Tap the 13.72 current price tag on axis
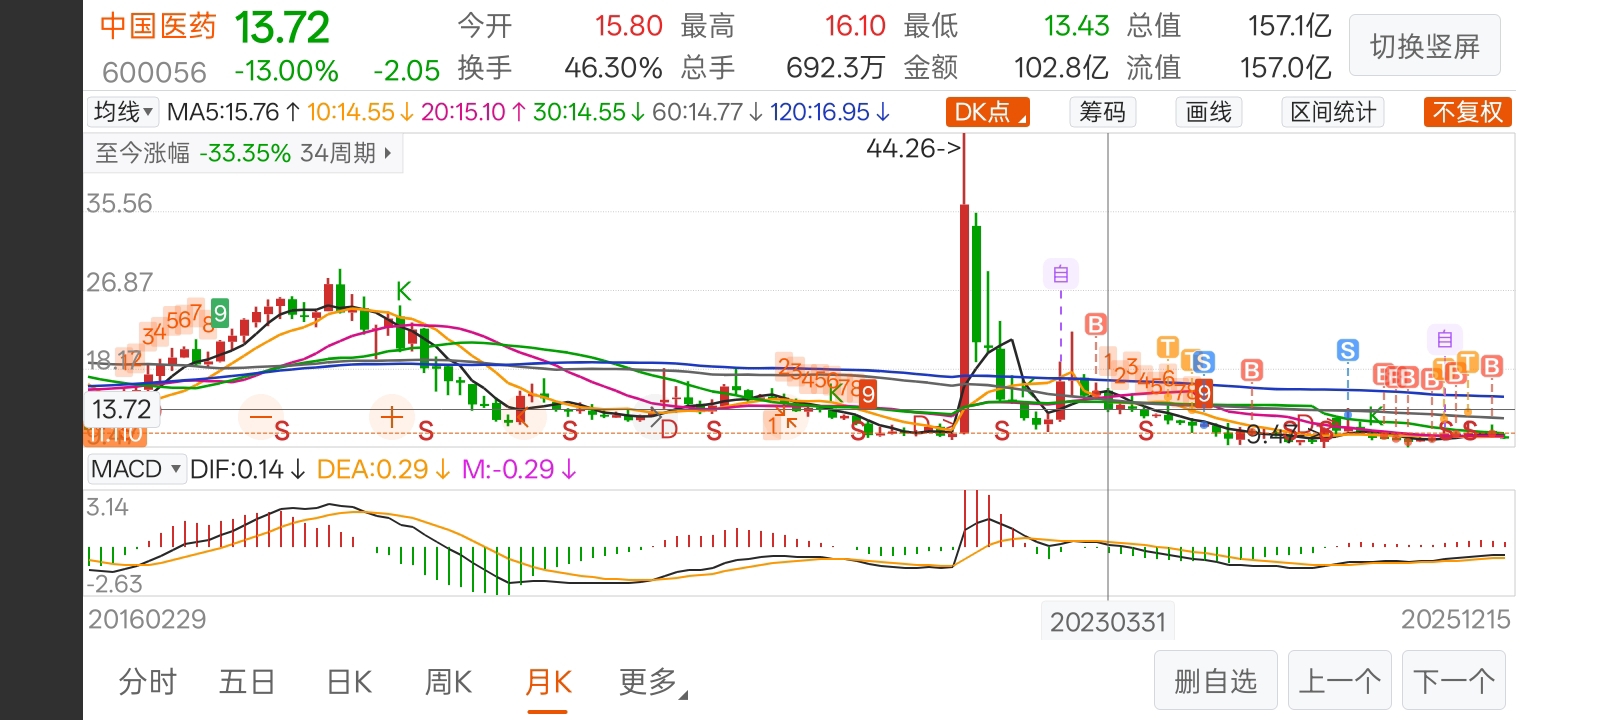 (121, 409)
